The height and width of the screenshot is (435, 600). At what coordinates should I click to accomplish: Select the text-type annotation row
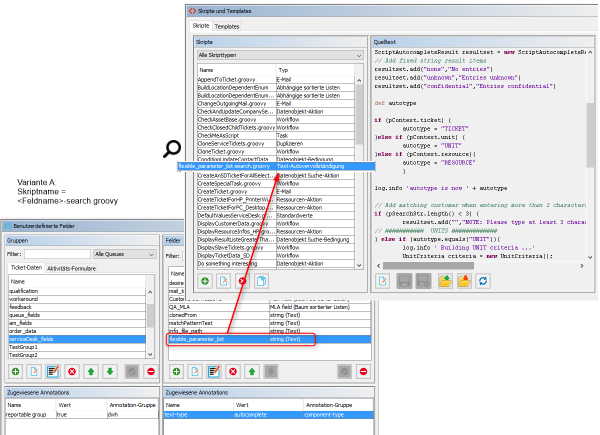point(269,415)
